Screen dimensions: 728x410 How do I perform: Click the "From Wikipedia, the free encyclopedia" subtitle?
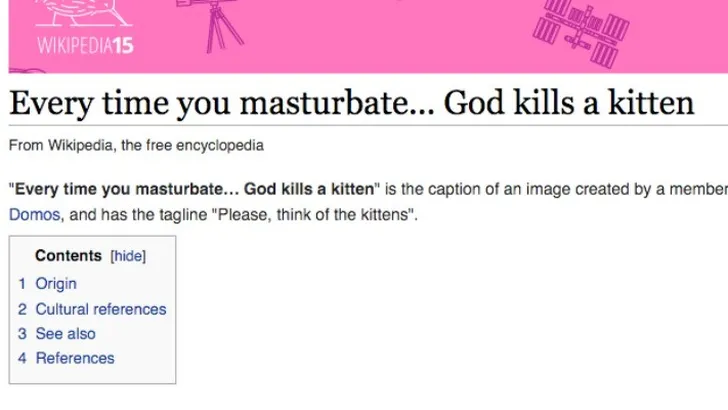pyautogui.click(x=135, y=146)
